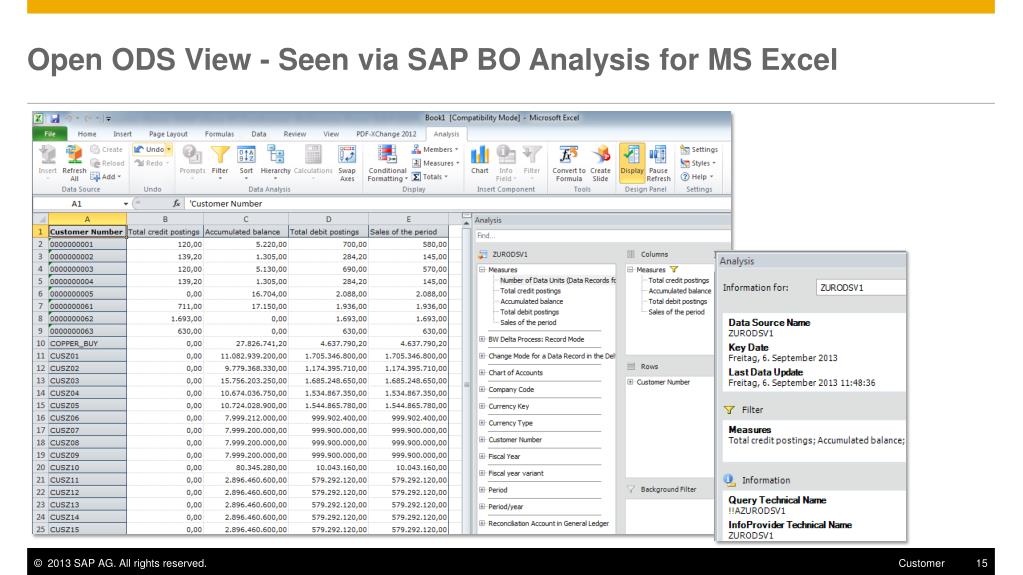1023x575 pixels.
Task: Switch to the Home tab
Action: (87, 134)
